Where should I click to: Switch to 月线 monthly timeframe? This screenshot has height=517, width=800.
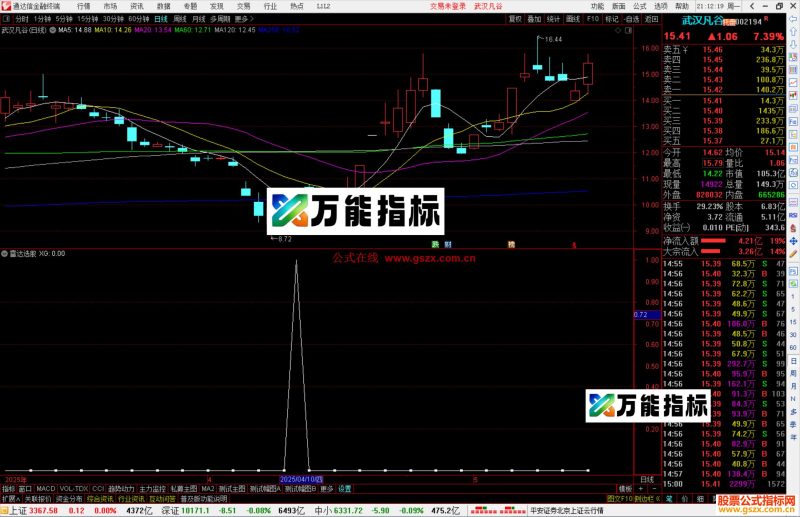[198, 19]
